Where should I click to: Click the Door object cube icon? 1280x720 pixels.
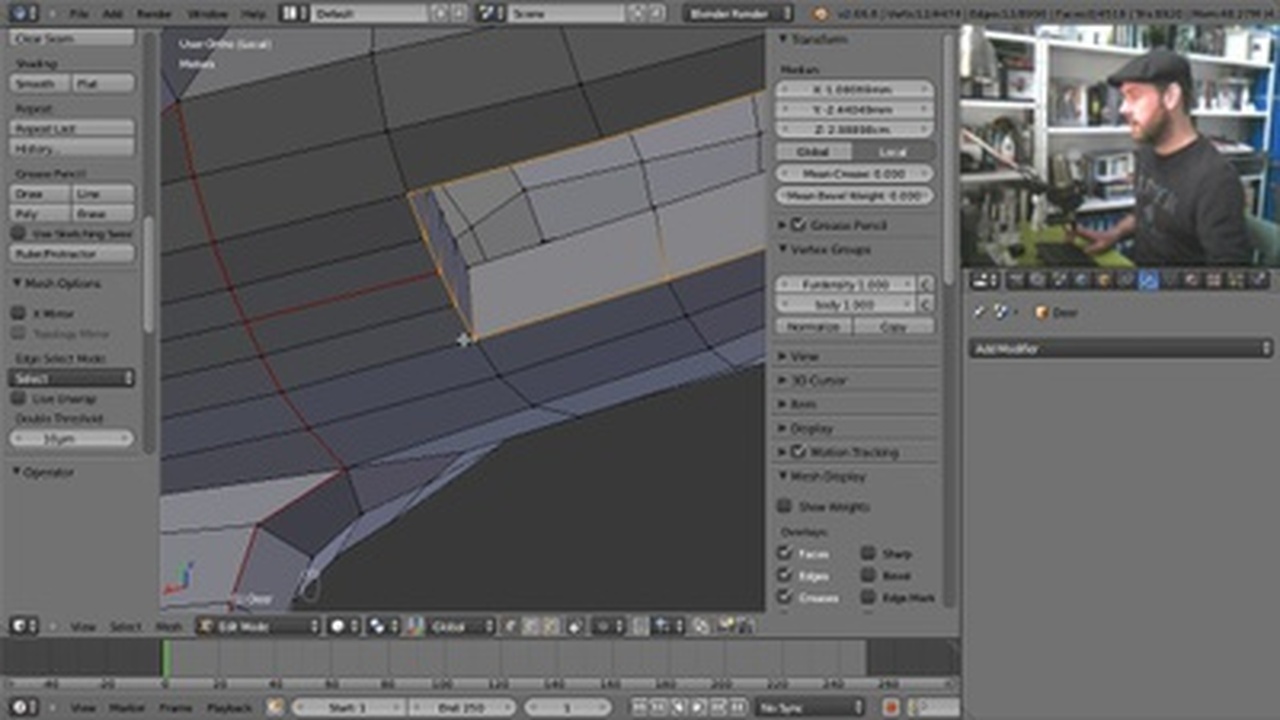click(x=1042, y=313)
